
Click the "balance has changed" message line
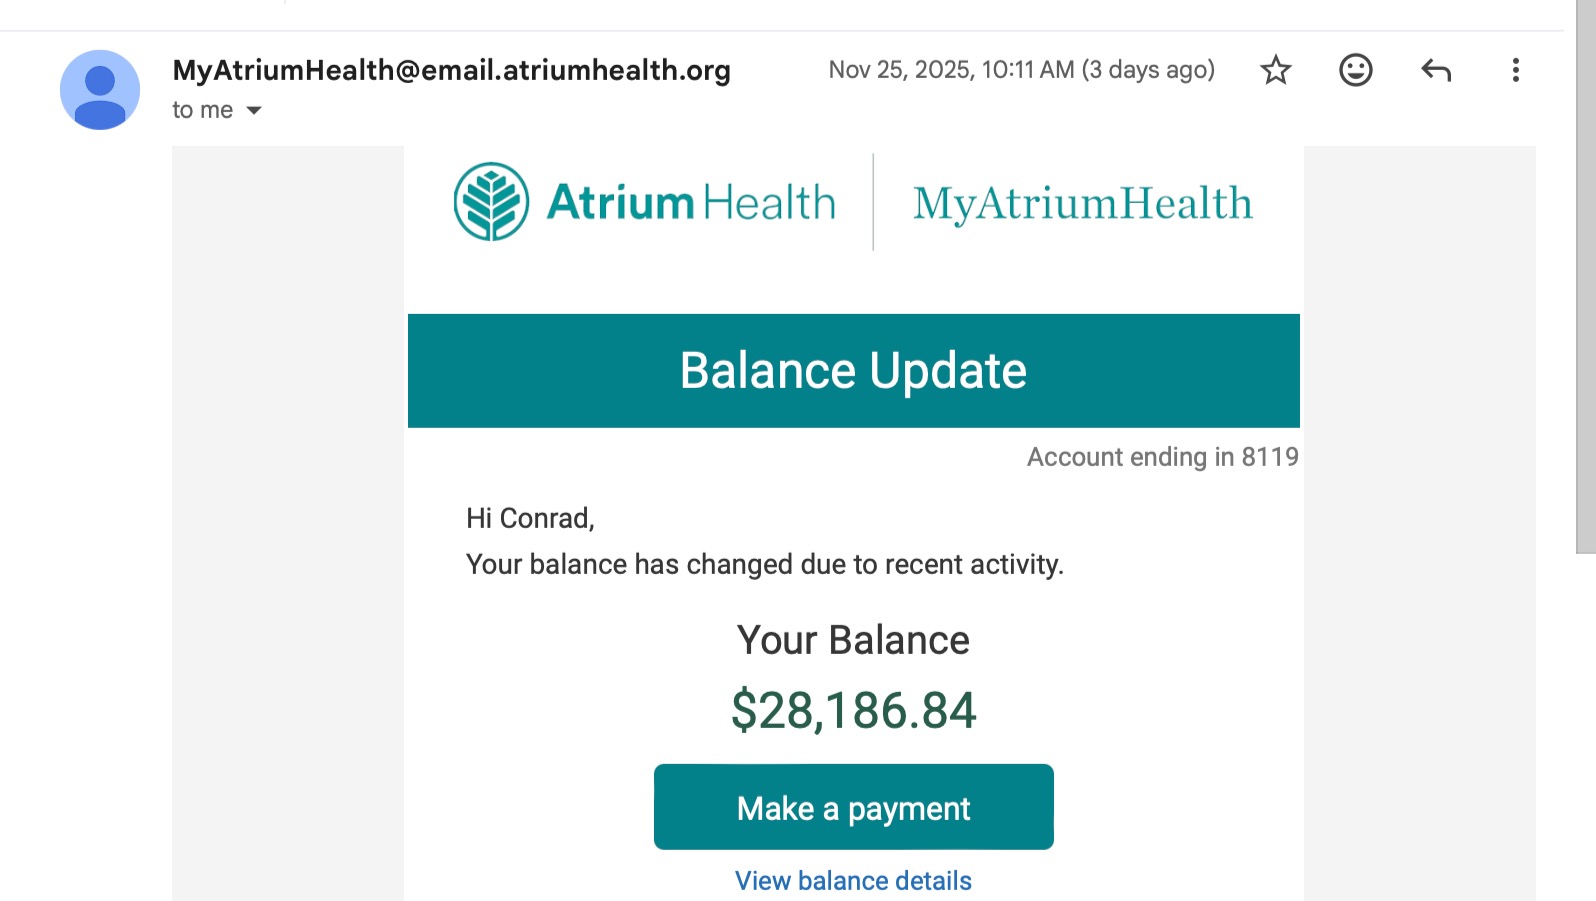(764, 565)
